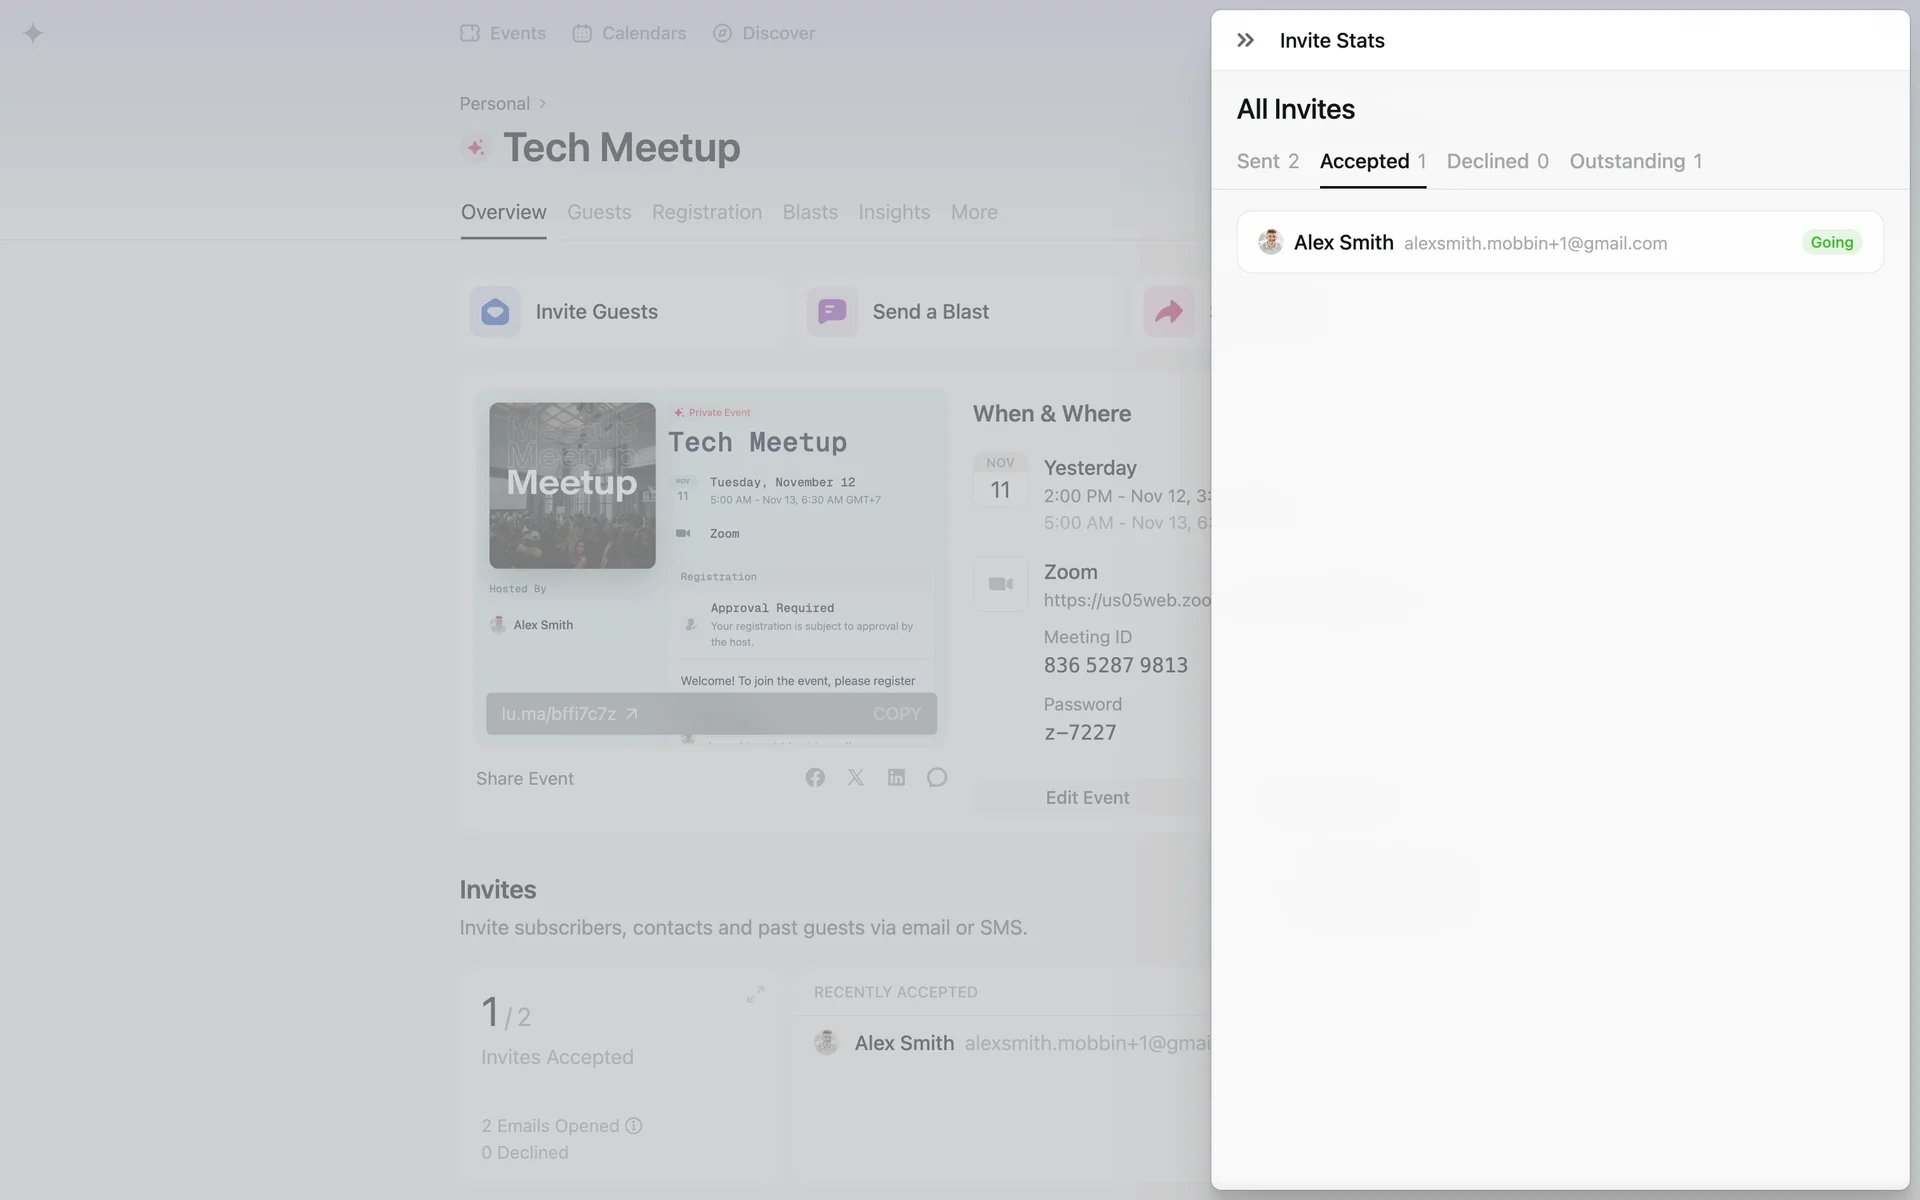Screen dimensions: 1920x1200
Task: Select the Accepted tab
Action: (x=1372, y=162)
